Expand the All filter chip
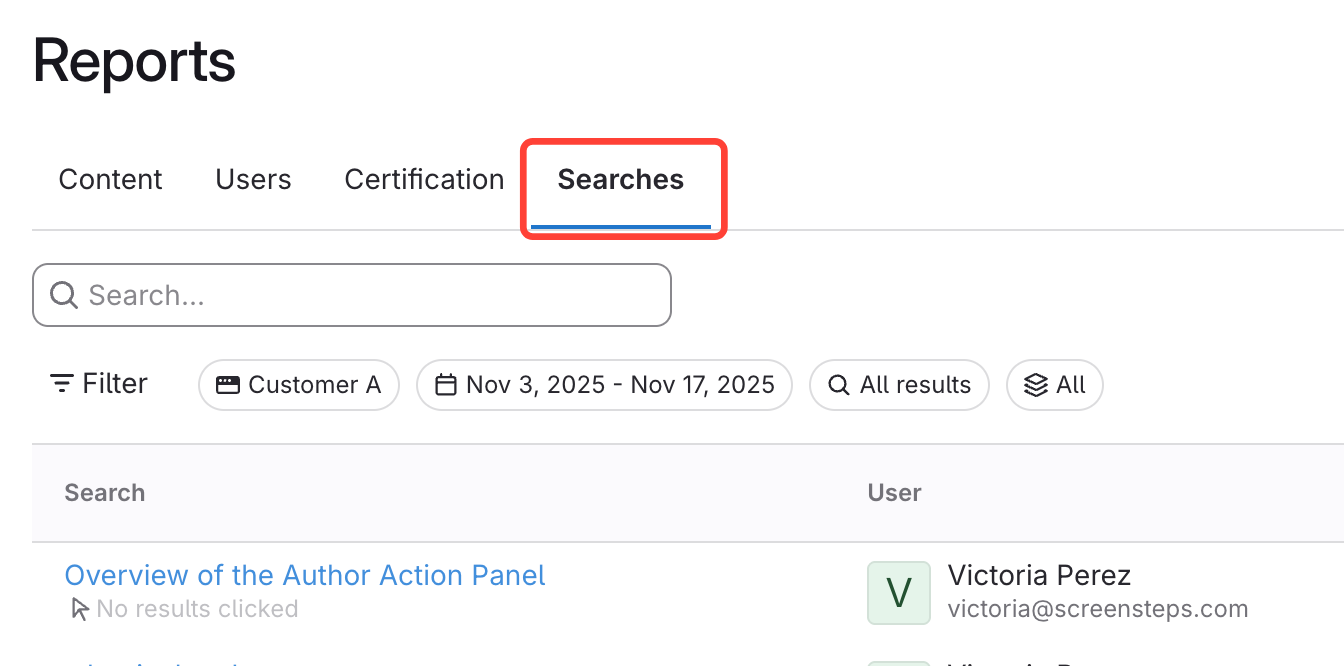Viewport: 1344px width, 666px height. coord(1055,385)
